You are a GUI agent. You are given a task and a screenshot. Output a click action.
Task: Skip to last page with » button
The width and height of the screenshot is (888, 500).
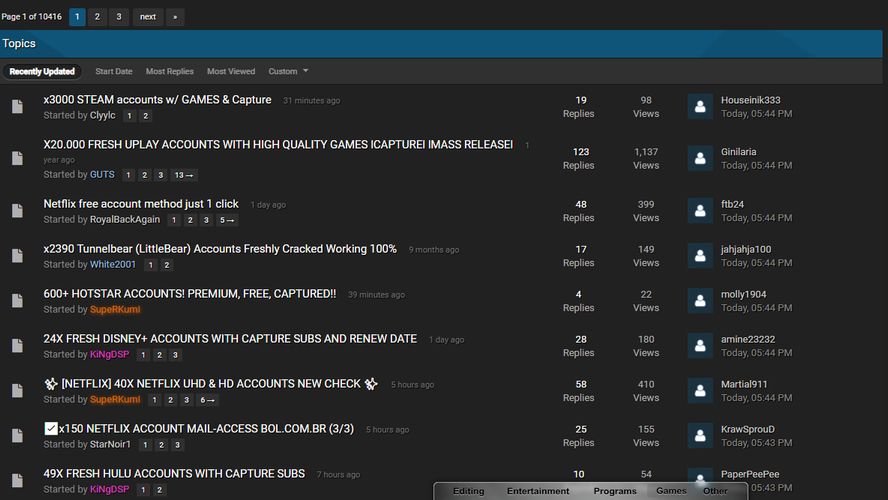[175, 17]
